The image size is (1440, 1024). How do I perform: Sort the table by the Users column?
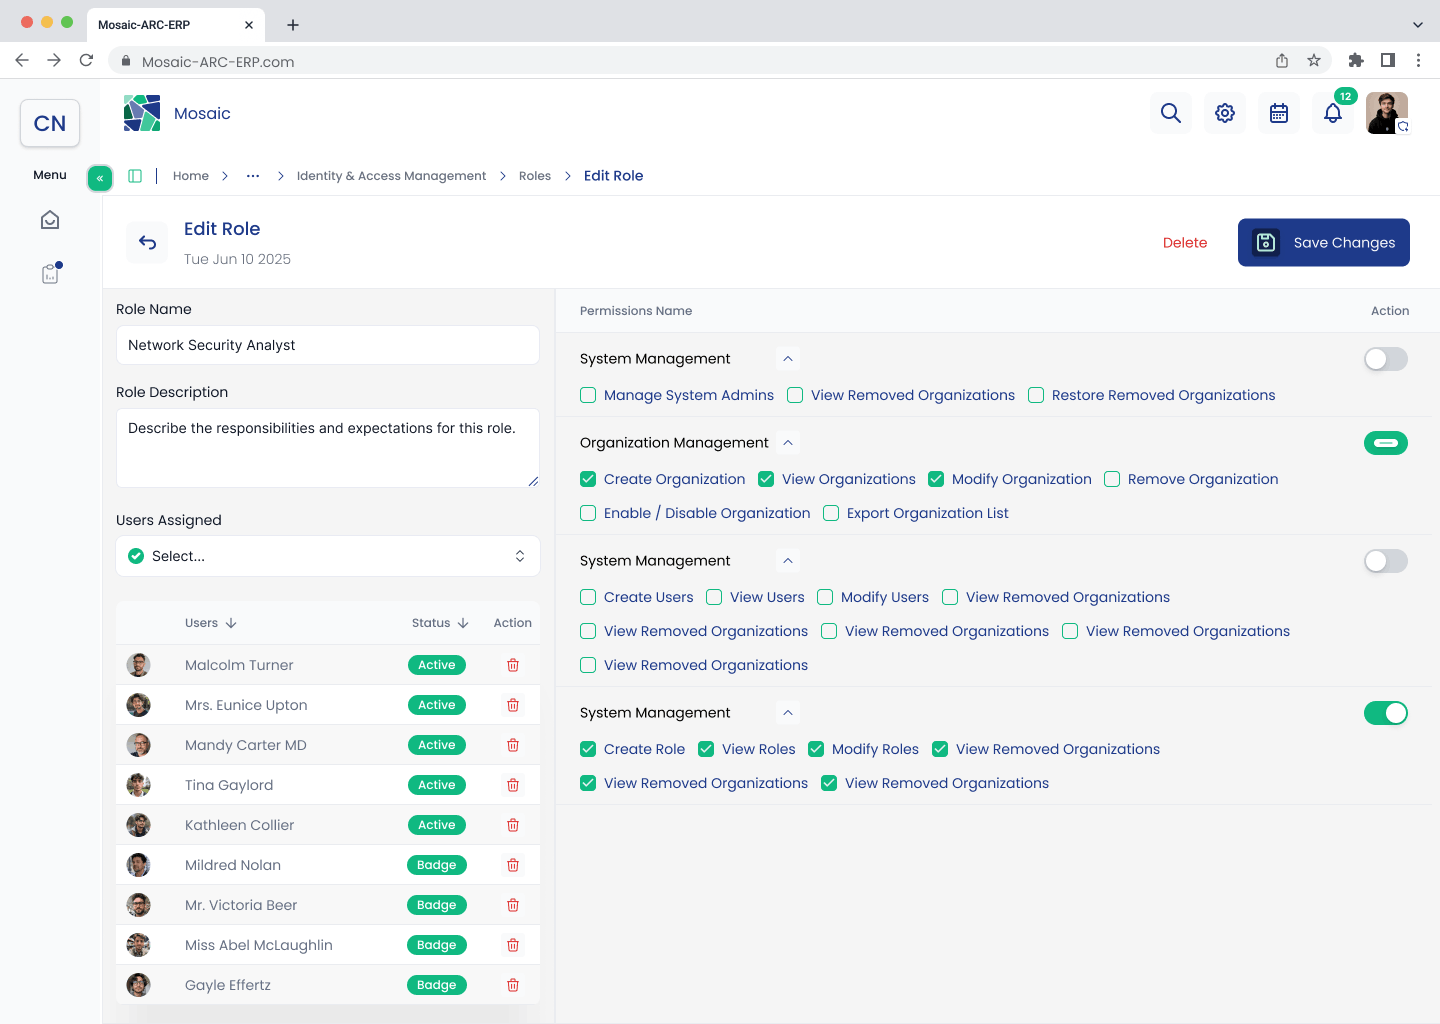coord(211,623)
